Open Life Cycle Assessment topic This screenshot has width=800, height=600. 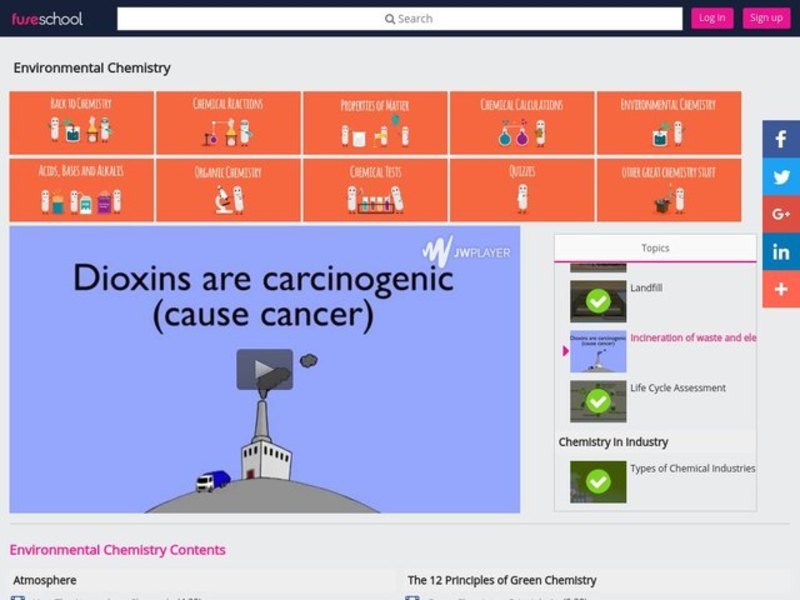677,388
